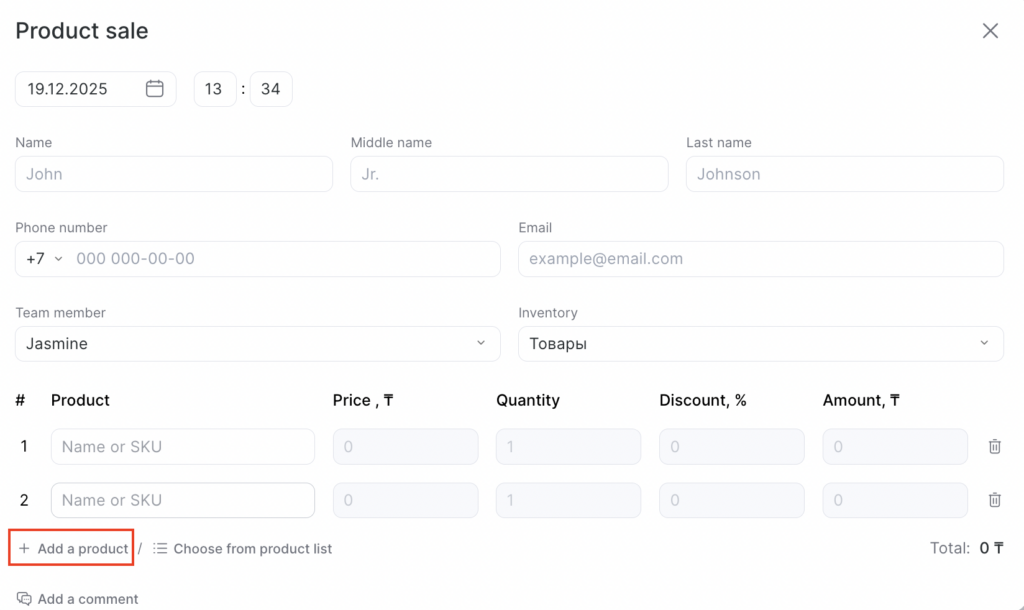This screenshot has height=610, width=1024.
Task: Click the Name or SKU field in row 1
Action: coord(183,447)
